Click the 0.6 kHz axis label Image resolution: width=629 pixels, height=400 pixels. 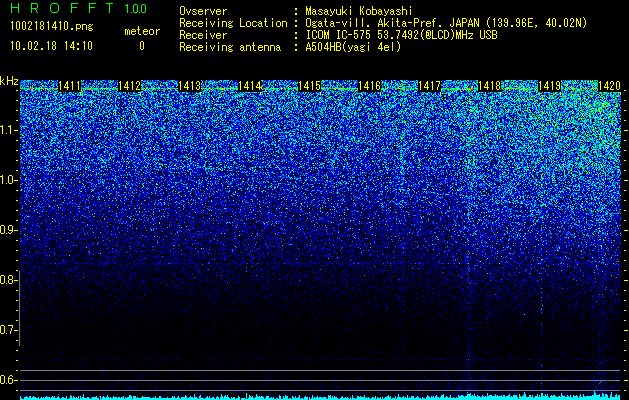point(8,380)
